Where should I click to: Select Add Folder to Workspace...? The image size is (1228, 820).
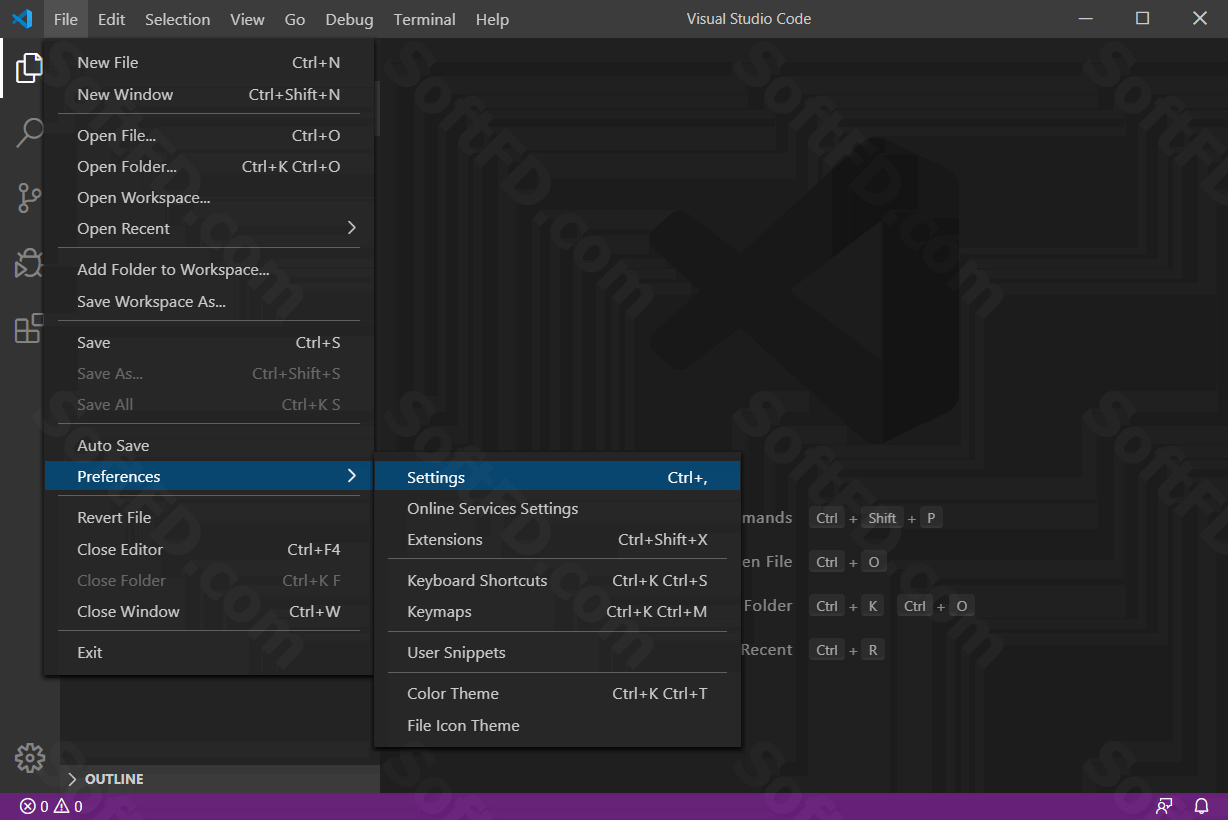209,269
